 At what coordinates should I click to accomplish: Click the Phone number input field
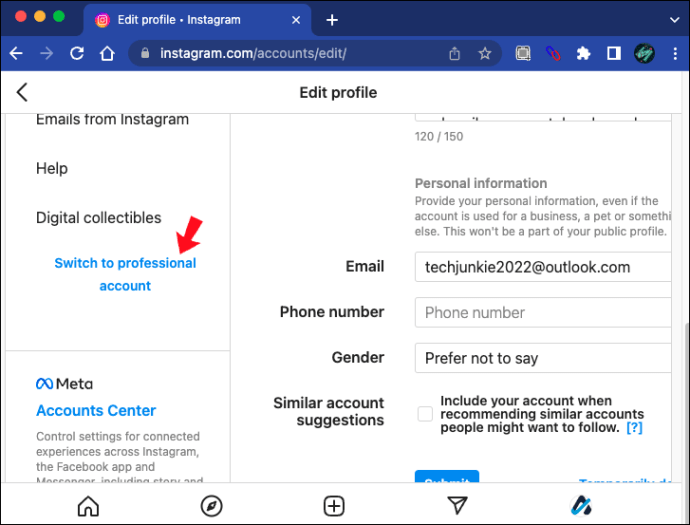542,312
